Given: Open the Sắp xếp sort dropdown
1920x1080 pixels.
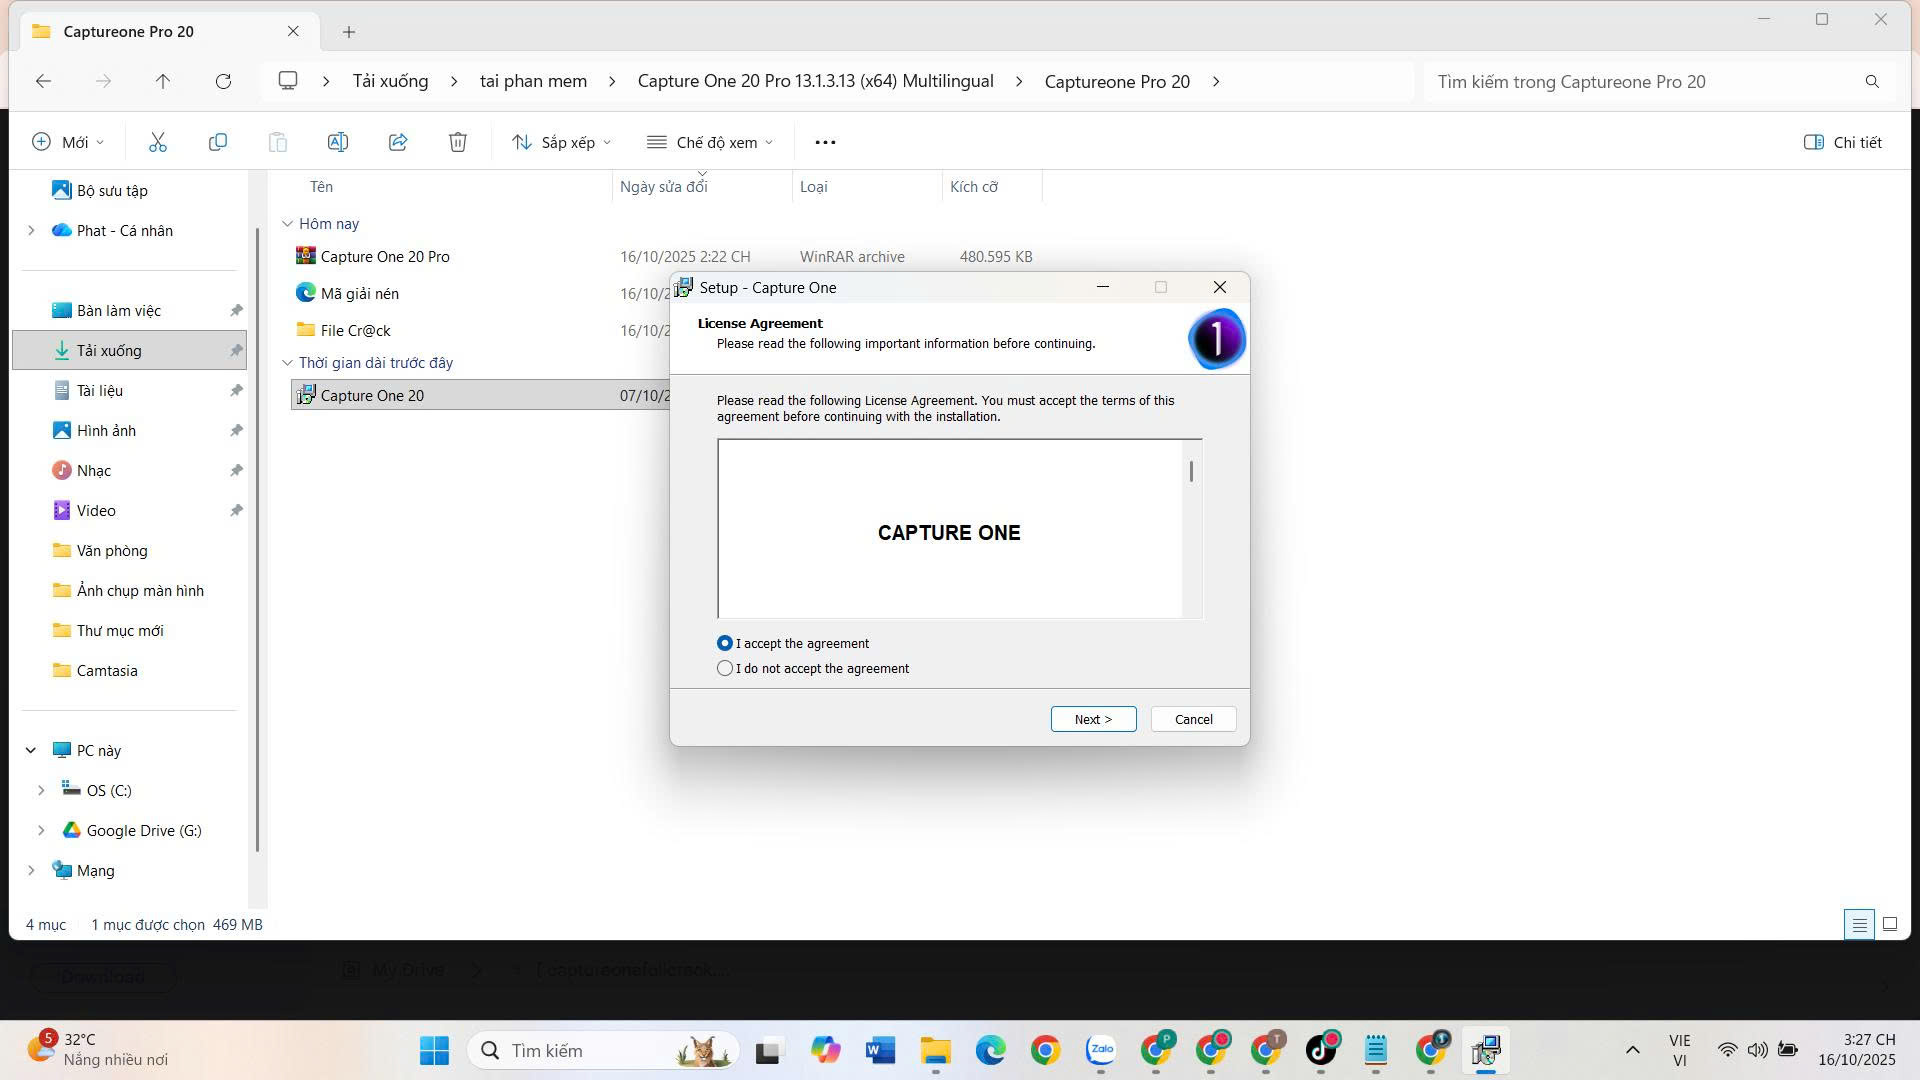Looking at the screenshot, I should click(x=561, y=142).
